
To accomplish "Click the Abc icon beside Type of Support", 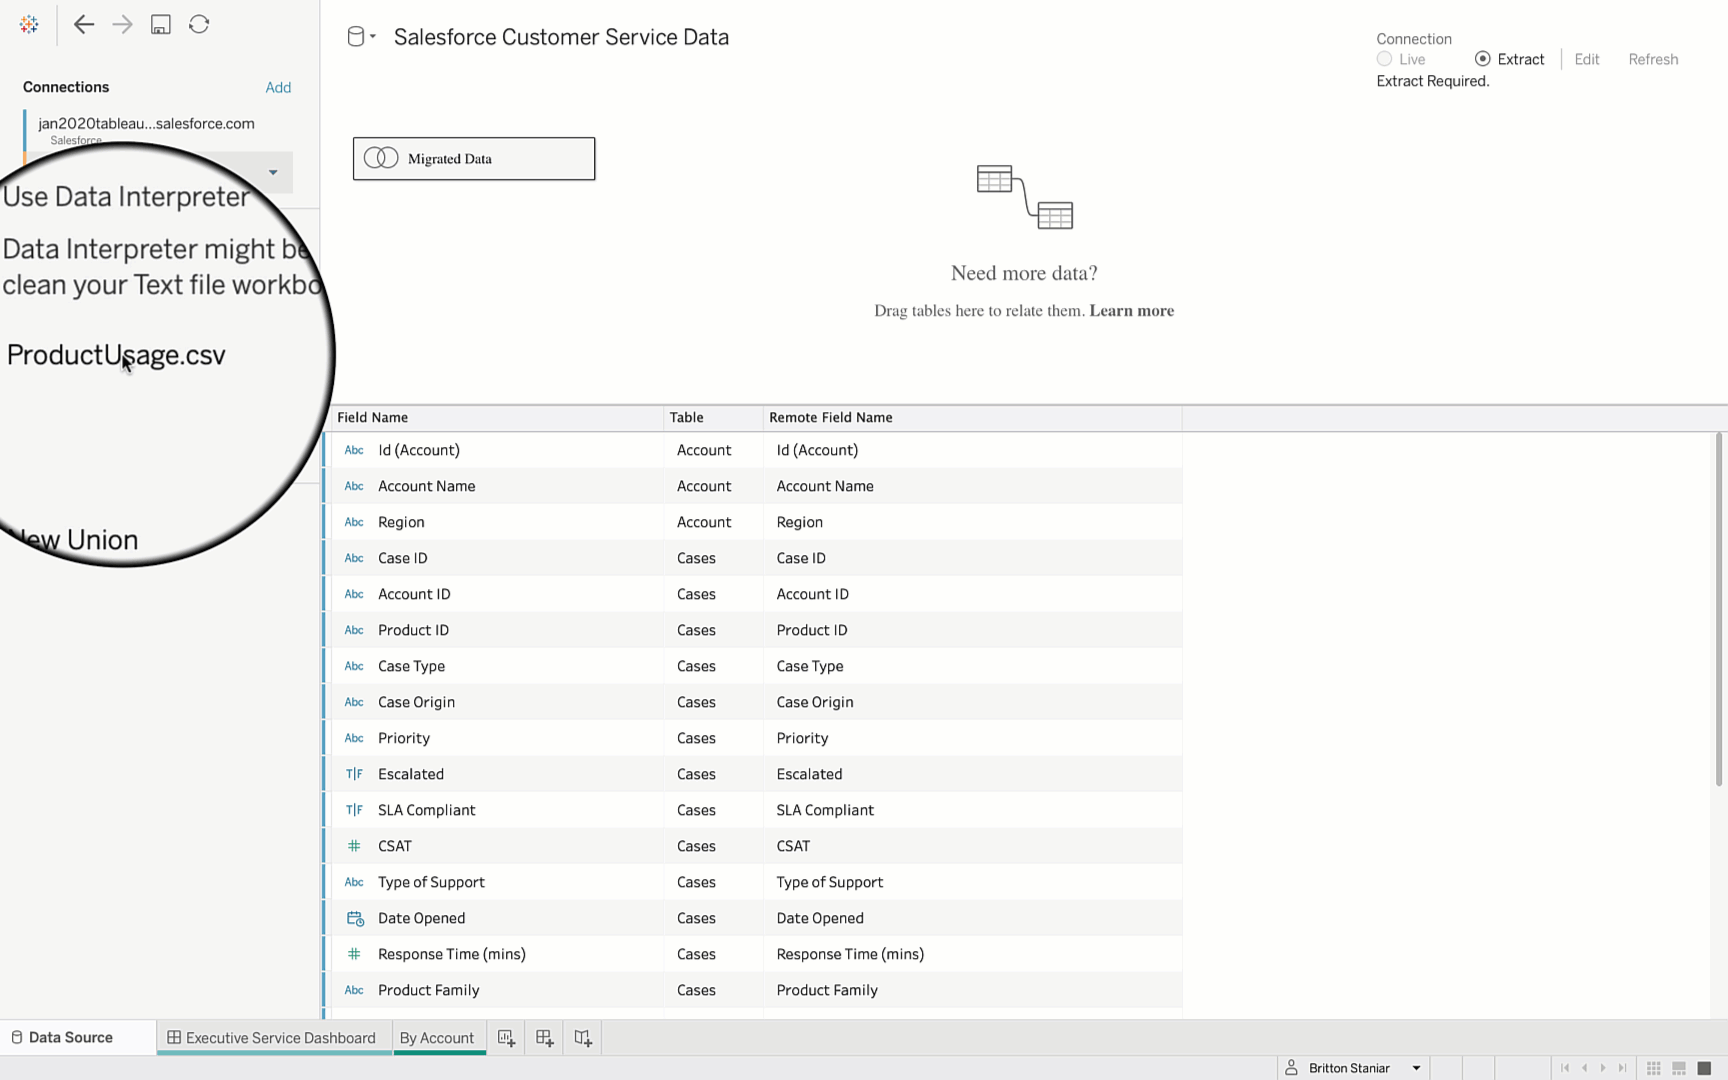I will (354, 882).
